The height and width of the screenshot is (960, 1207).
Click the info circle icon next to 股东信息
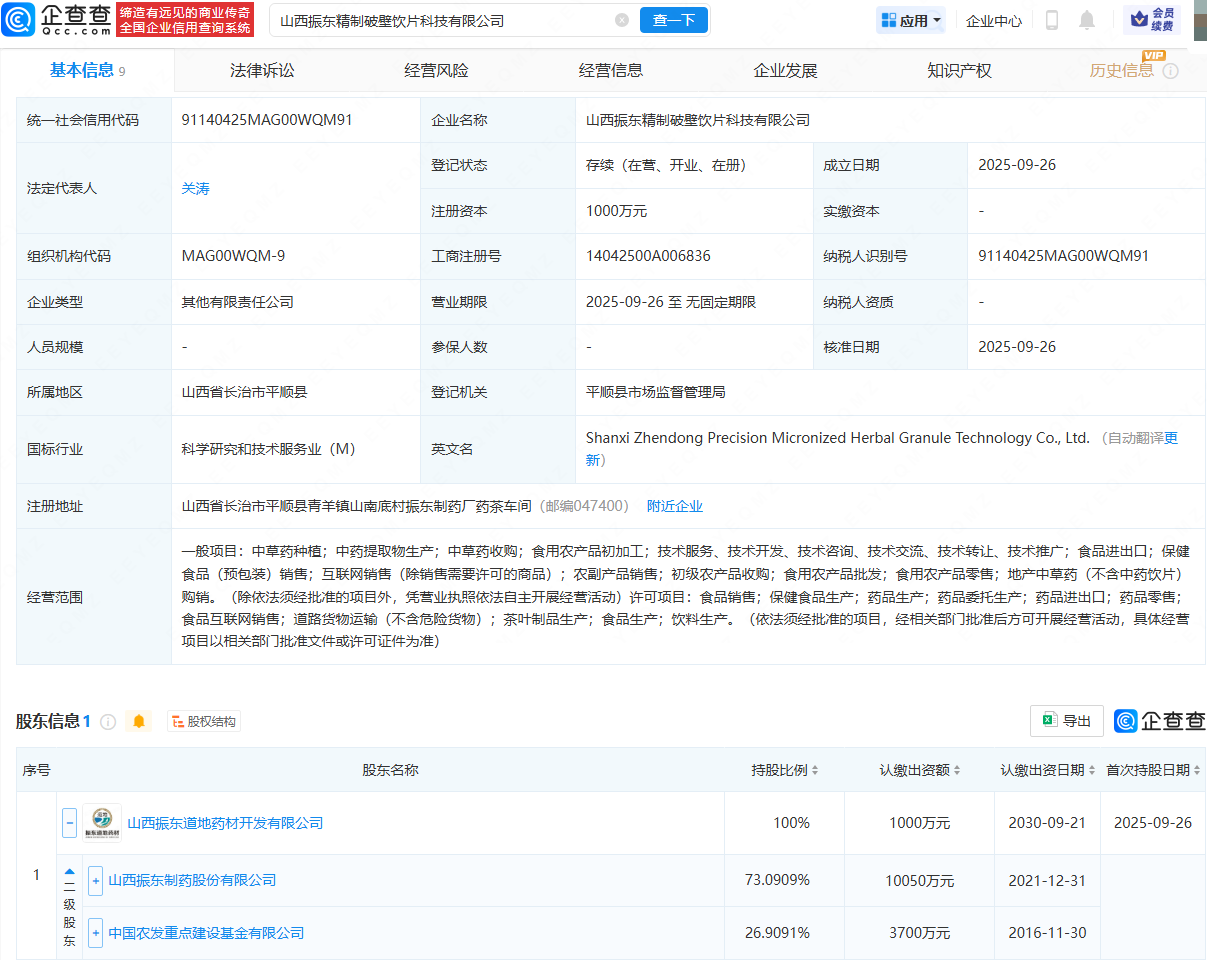tap(108, 720)
